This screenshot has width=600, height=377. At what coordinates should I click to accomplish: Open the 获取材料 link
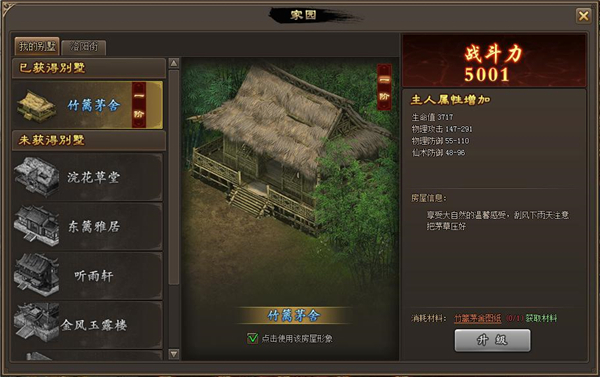541,318
